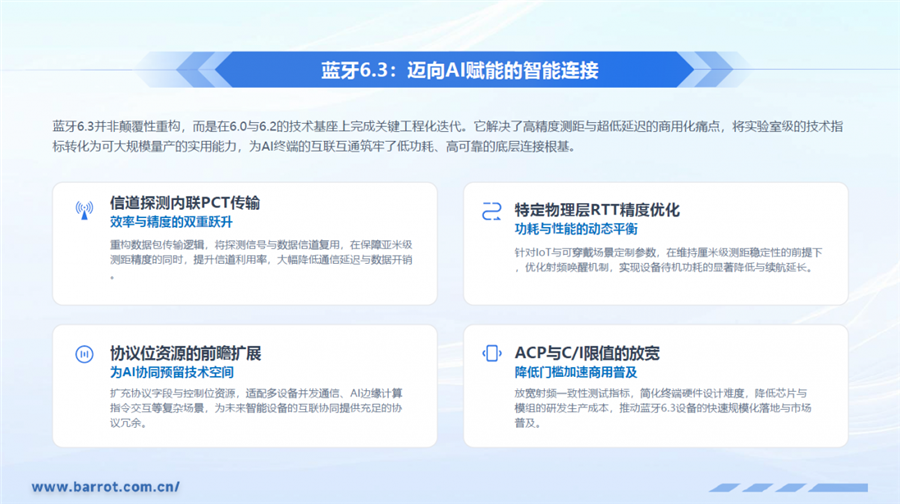Click the description starting 重构数据包传输逻辑
Screen dimensions: 900x504
pos(261,259)
